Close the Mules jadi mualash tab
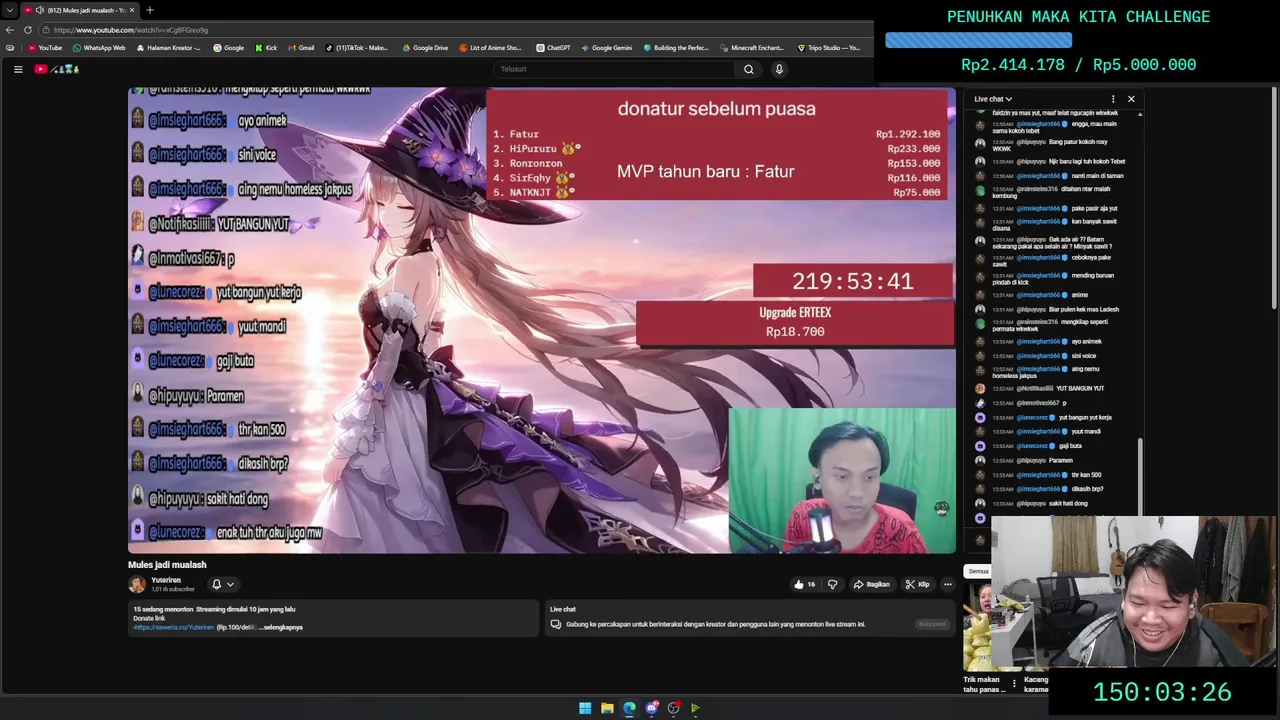Screen dimensions: 1280x720 pyautogui.click(x=131, y=10)
